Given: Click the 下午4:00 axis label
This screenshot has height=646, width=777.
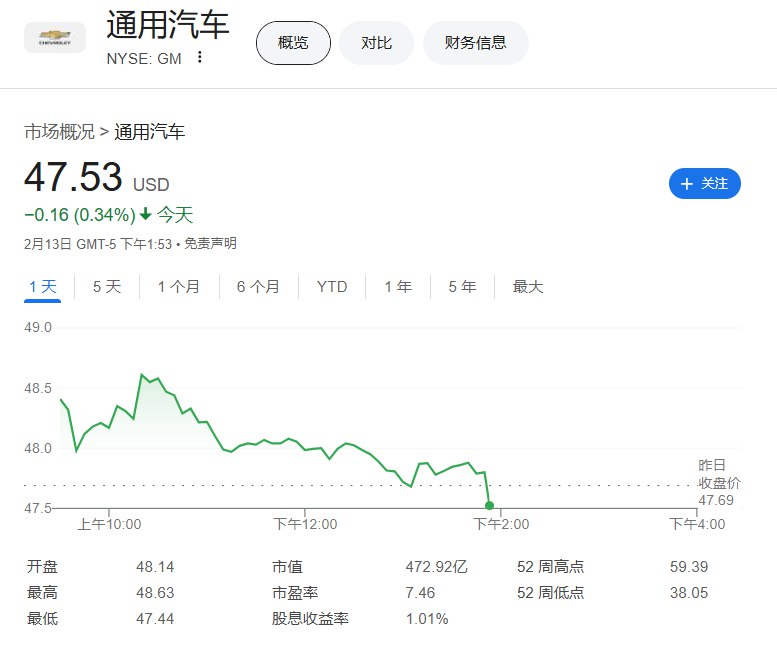Looking at the screenshot, I should pyautogui.click(x=697, y=524).
